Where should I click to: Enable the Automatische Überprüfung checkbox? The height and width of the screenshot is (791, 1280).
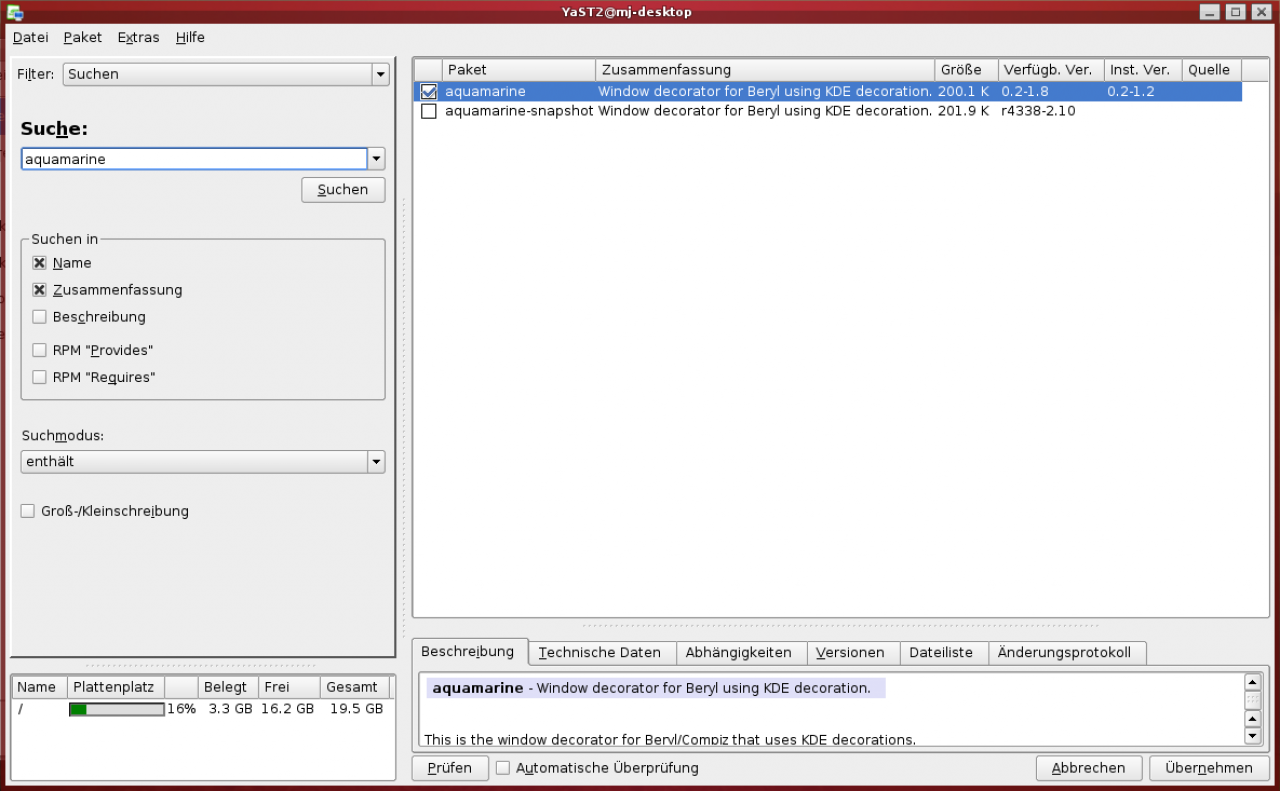pyautogui.click(x=503, y=768)
